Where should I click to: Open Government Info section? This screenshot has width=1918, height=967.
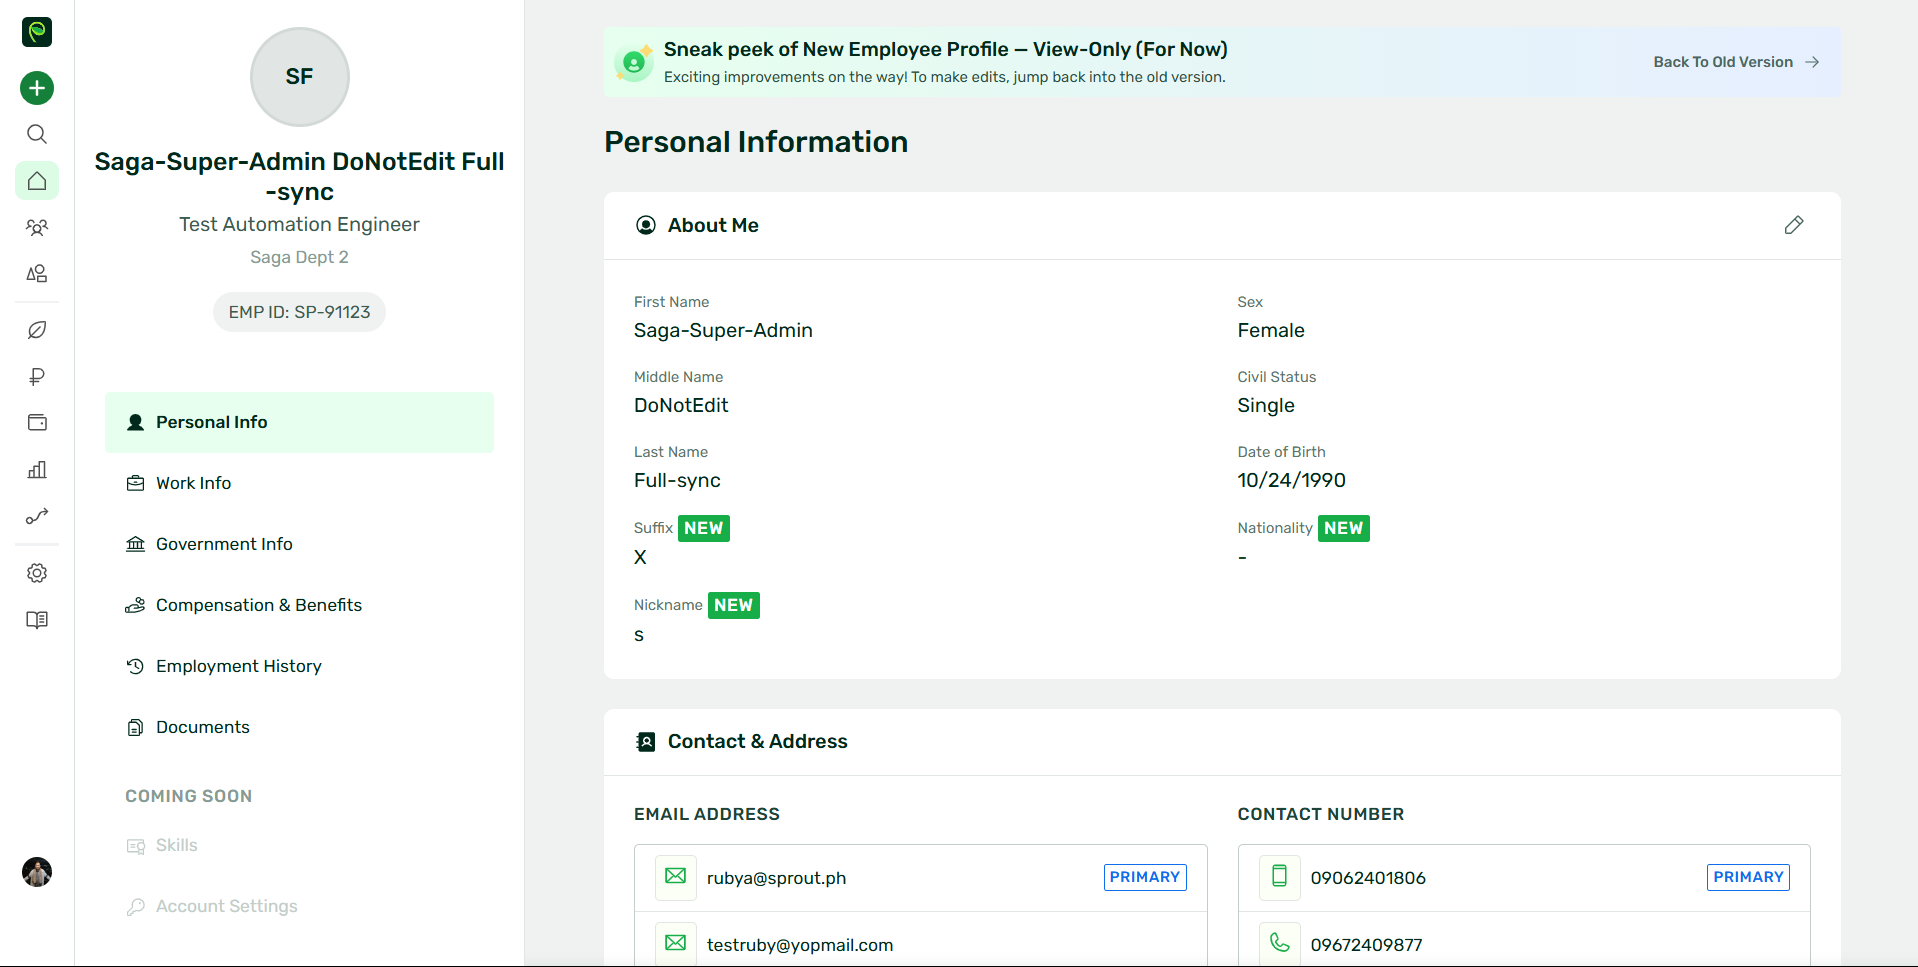(x=224, y=544)
